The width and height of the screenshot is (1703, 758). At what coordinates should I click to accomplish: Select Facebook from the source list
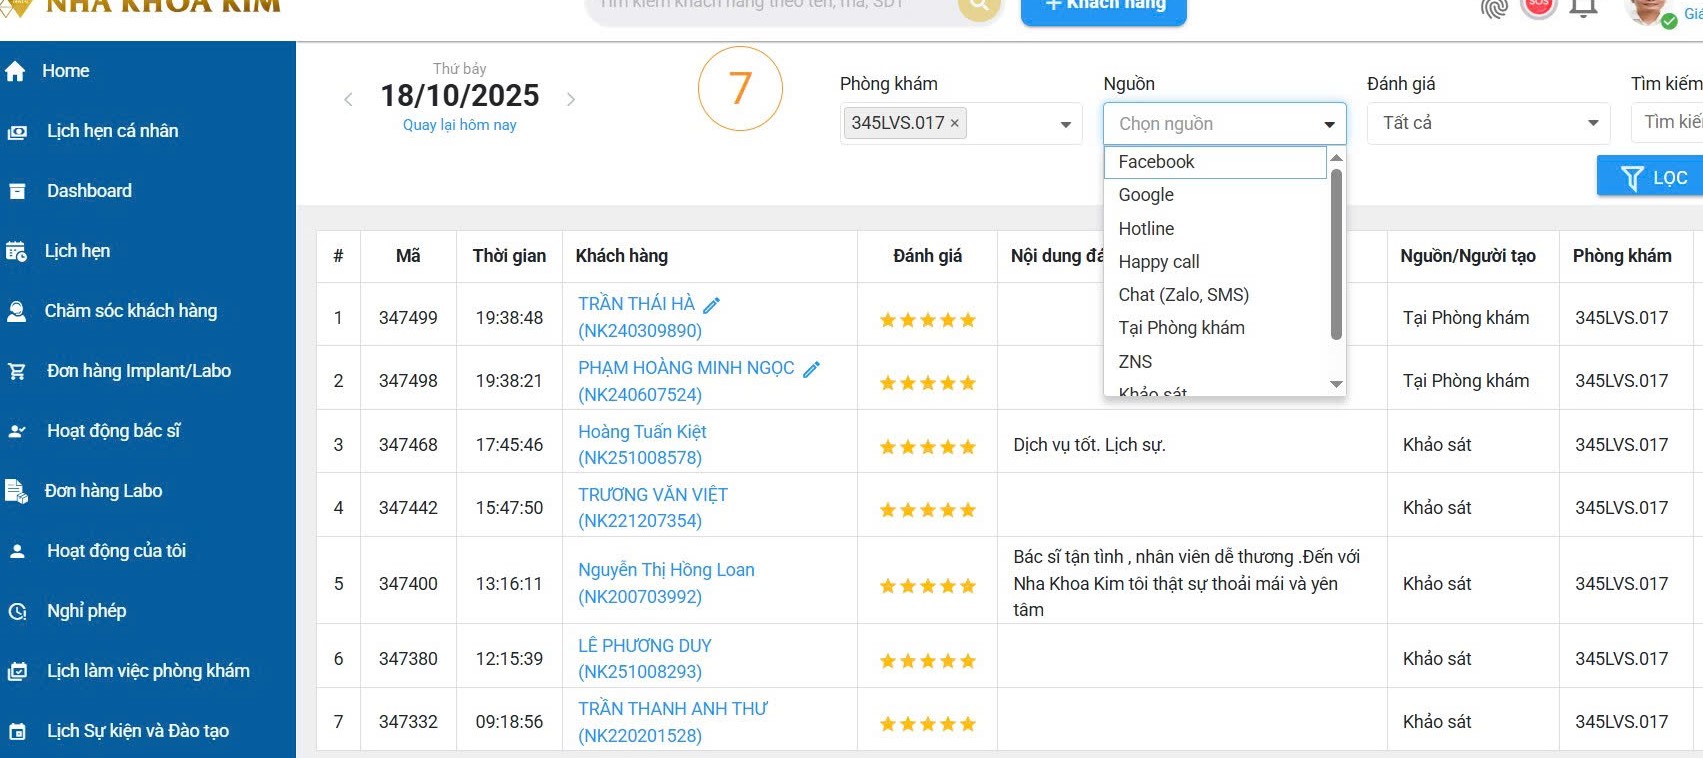point(1156,162)
